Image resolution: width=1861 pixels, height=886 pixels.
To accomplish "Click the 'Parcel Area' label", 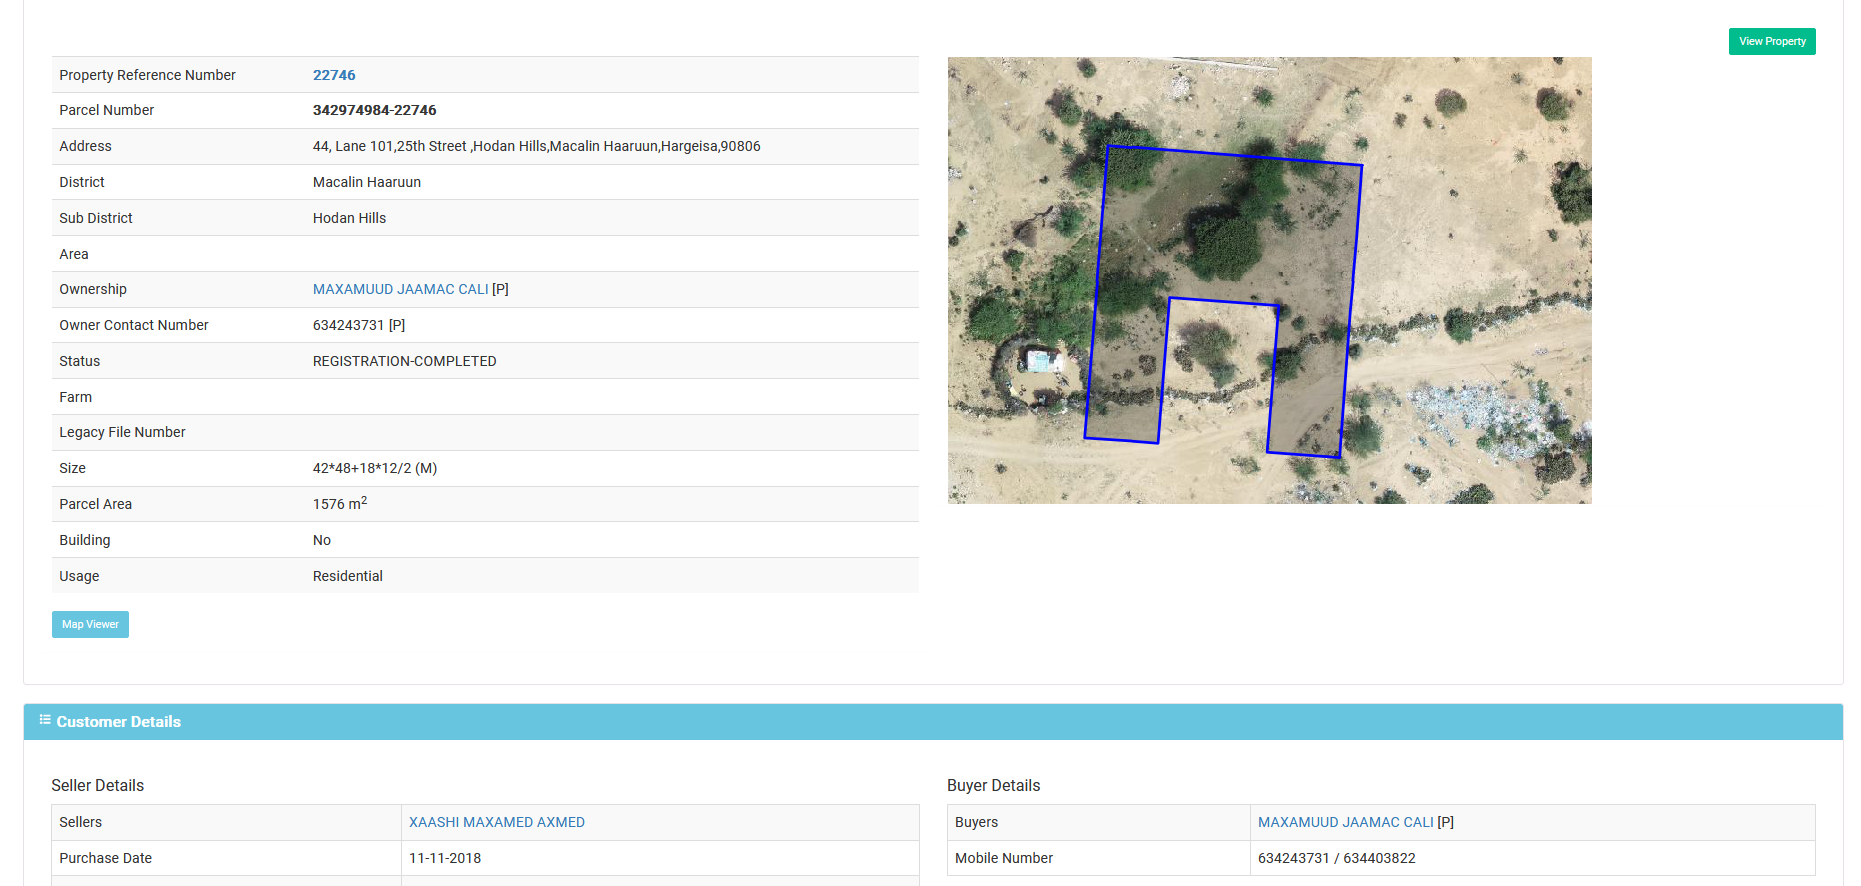I will 96,504.
